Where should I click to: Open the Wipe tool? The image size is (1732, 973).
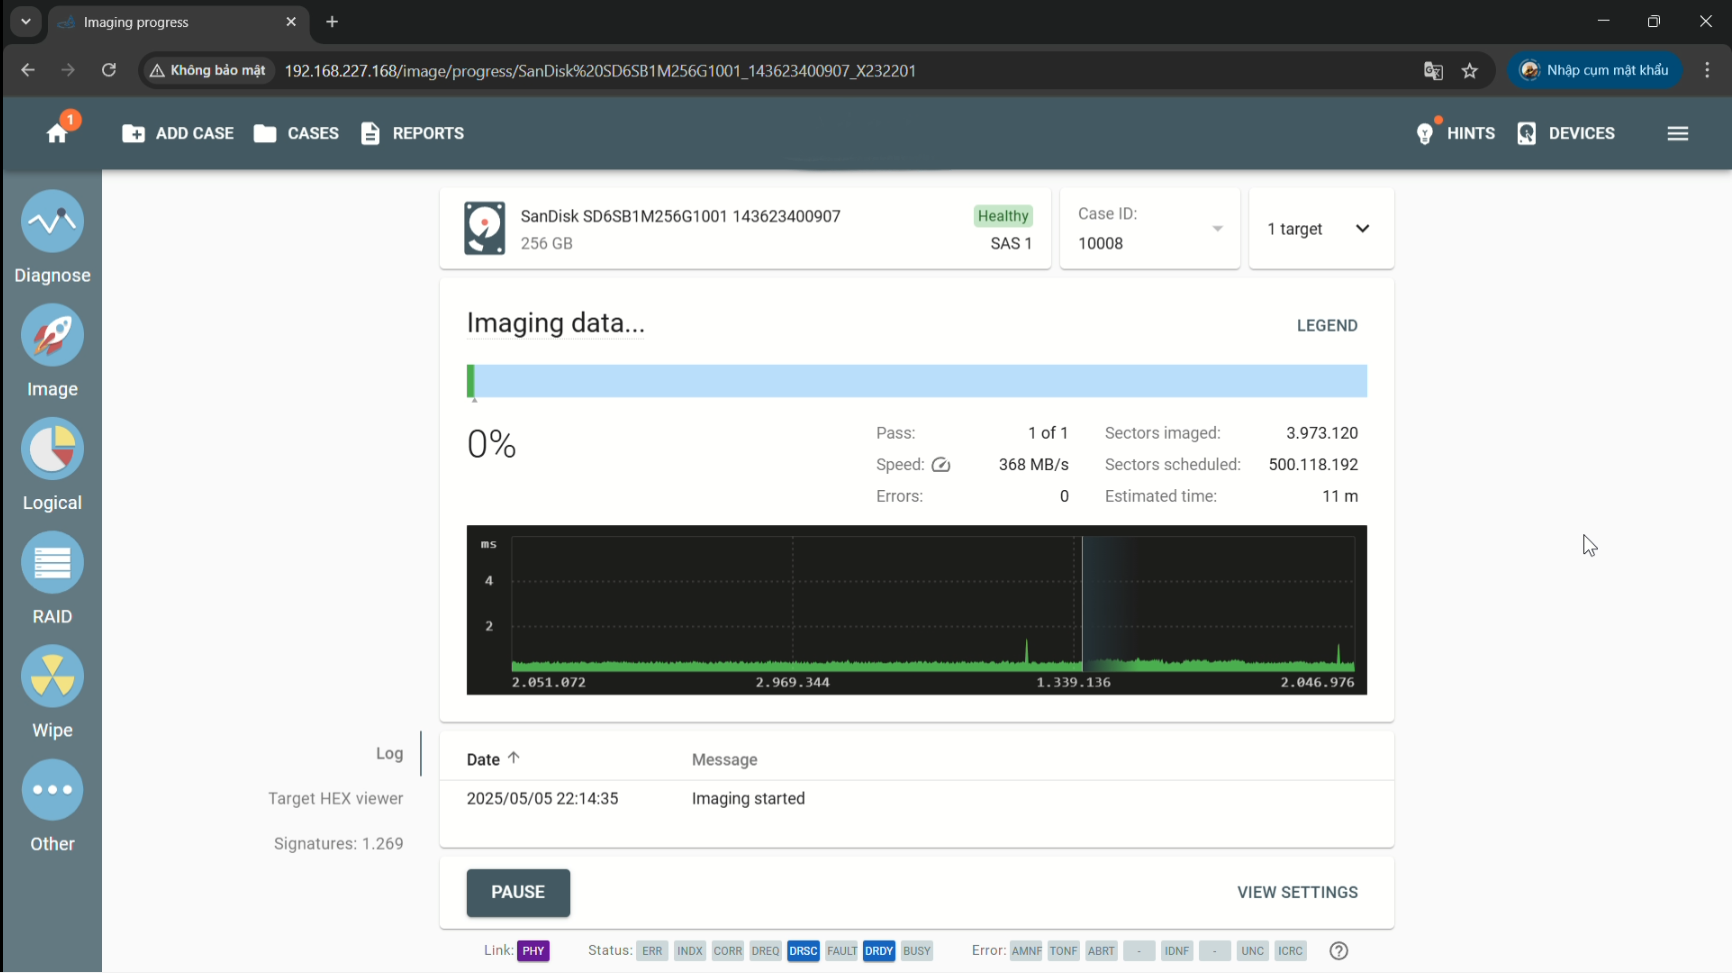pos(52,692)
